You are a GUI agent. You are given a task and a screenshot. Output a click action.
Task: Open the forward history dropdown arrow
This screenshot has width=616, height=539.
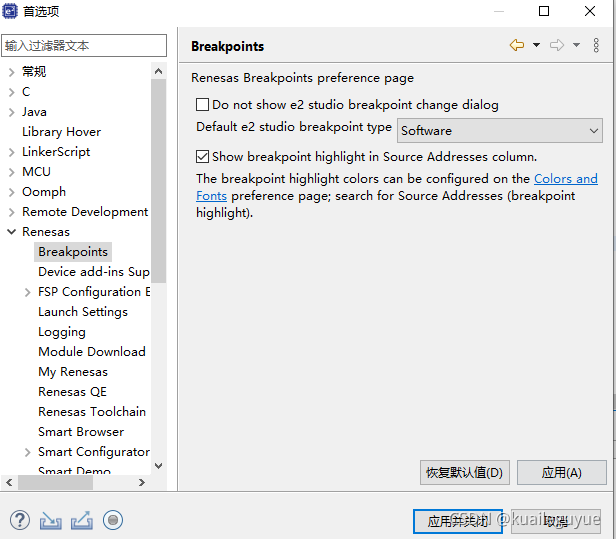point(576,45)
